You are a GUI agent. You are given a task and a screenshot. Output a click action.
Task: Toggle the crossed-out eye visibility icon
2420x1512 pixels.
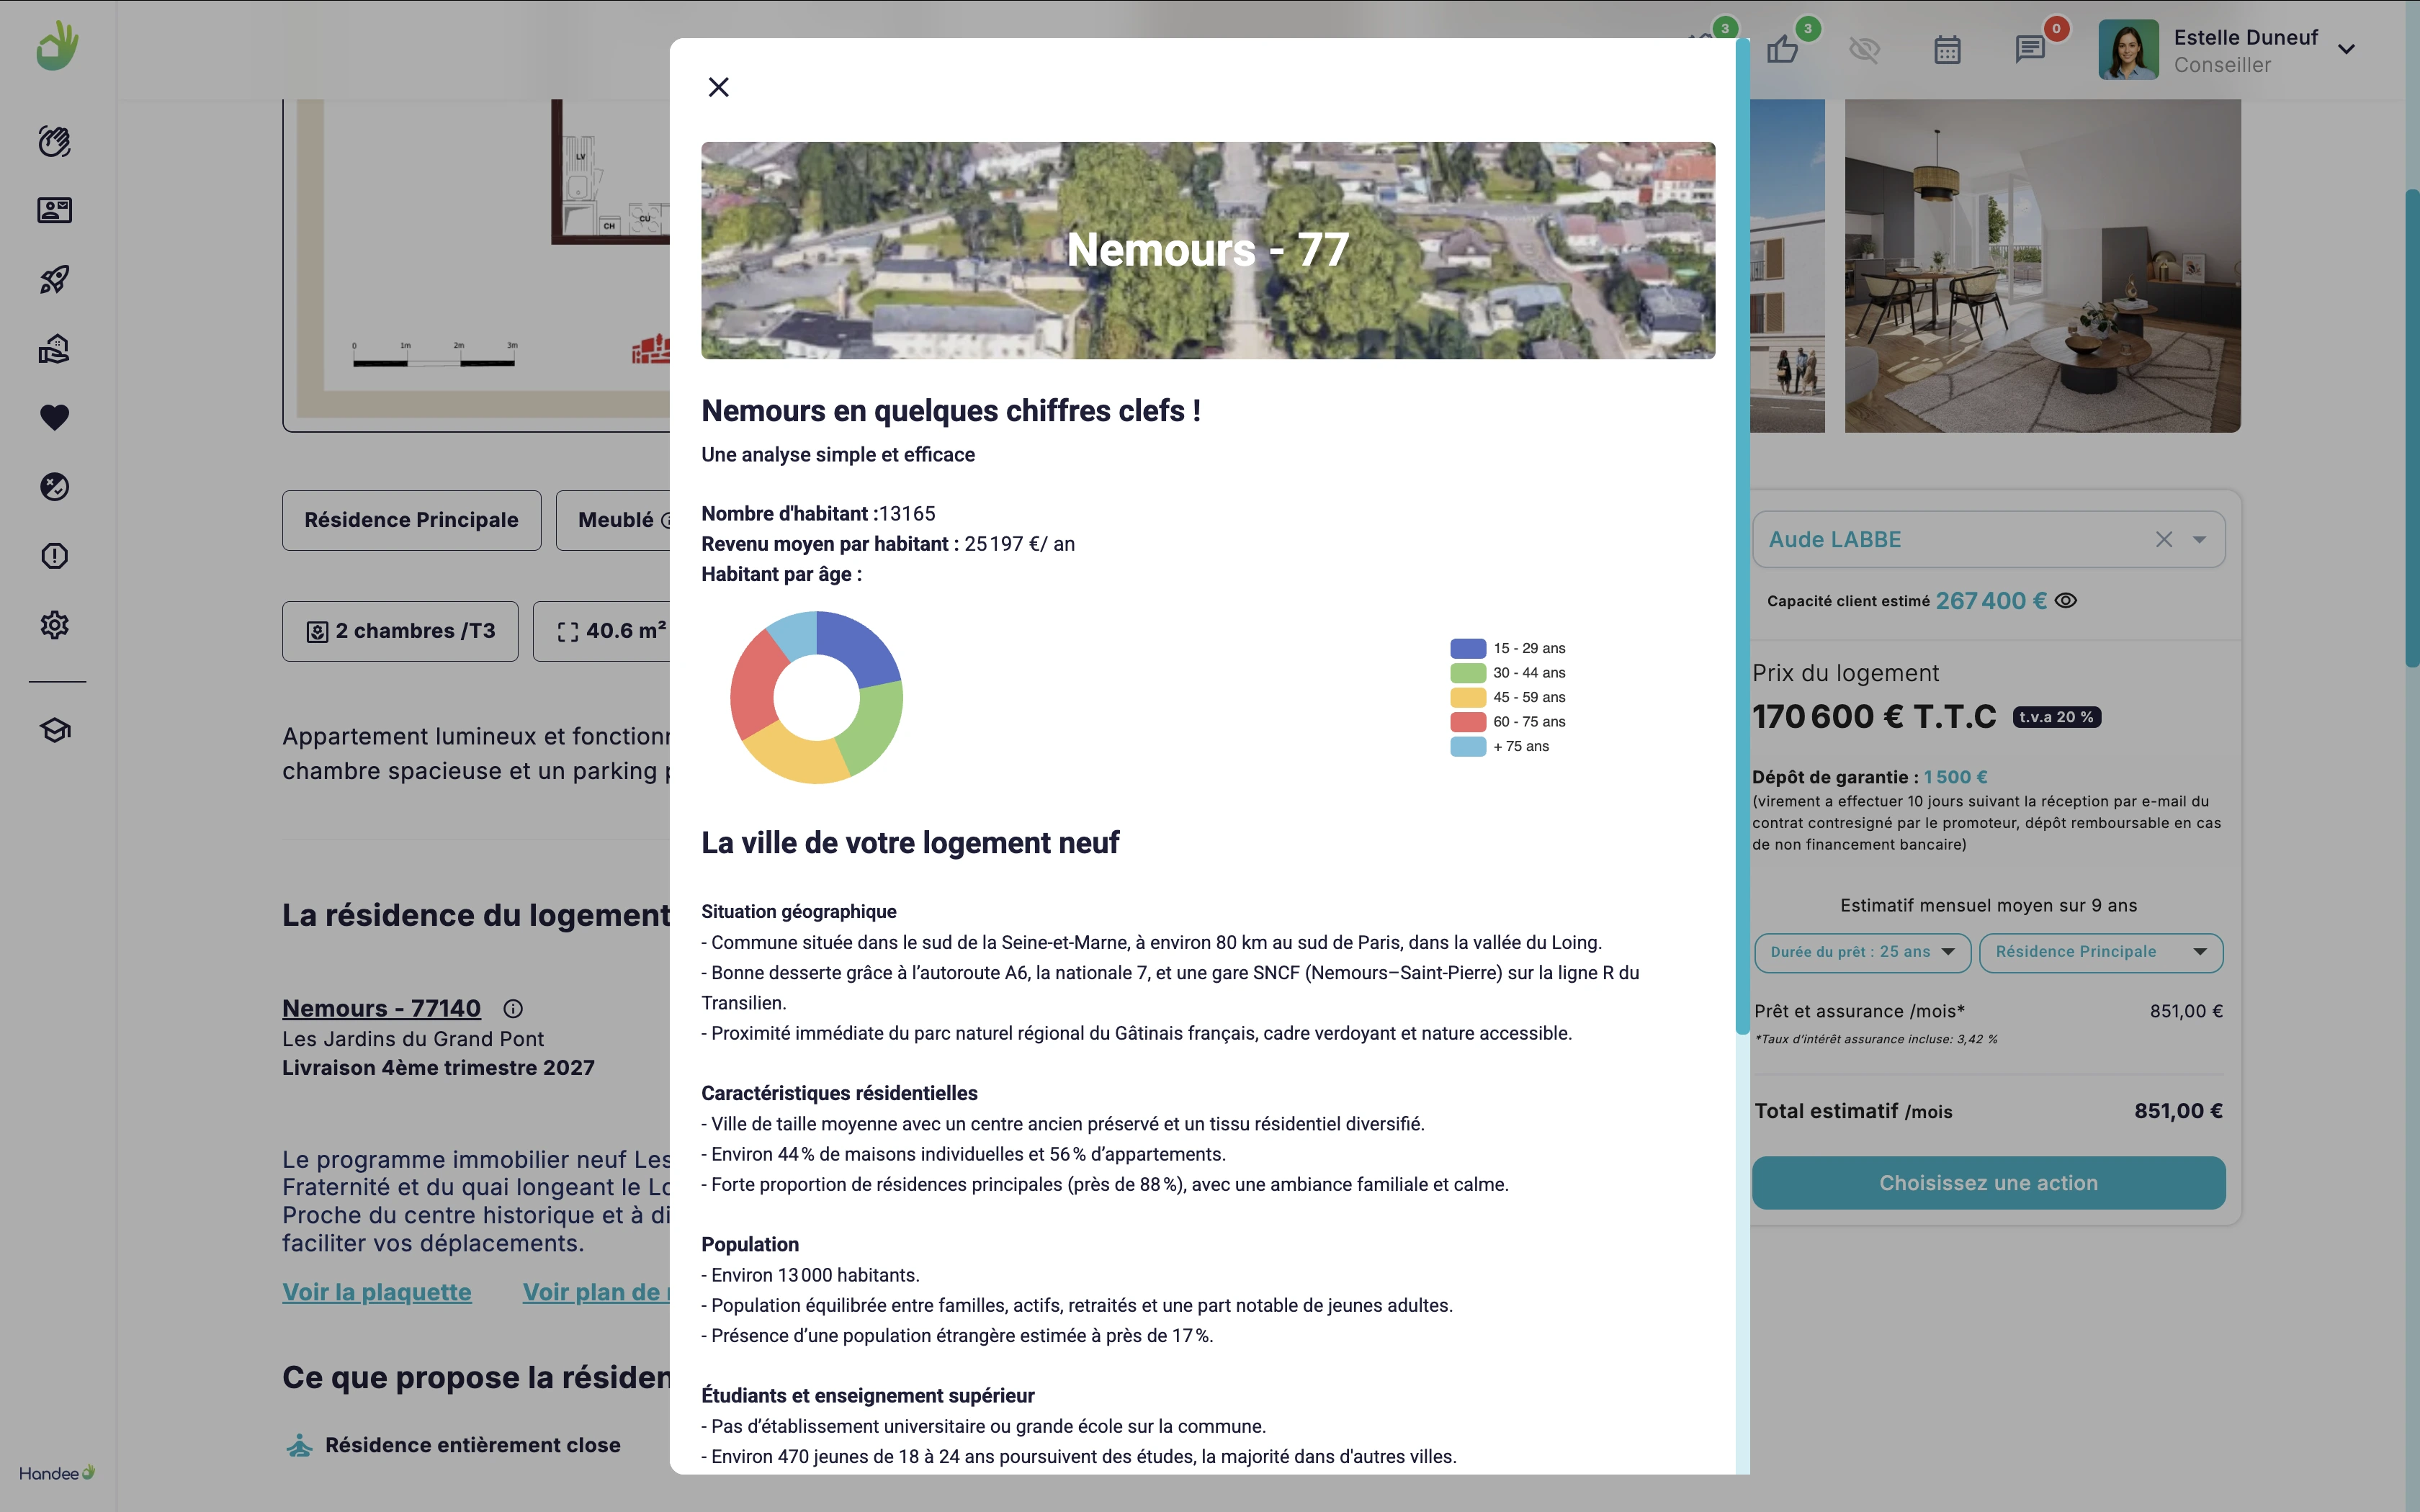(1864, 49)
